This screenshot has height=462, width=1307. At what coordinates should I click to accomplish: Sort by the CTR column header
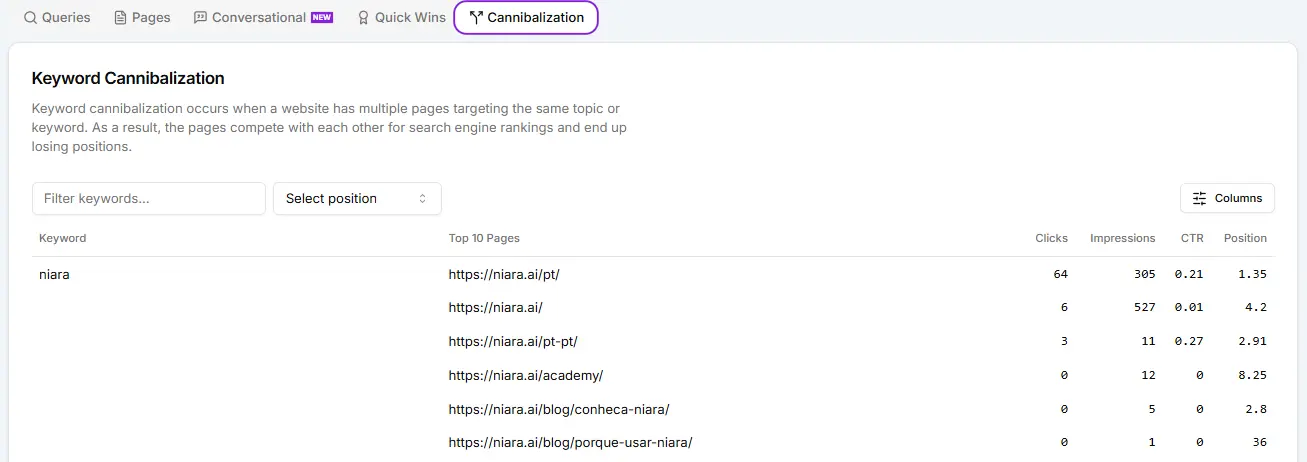(1192, 238)
